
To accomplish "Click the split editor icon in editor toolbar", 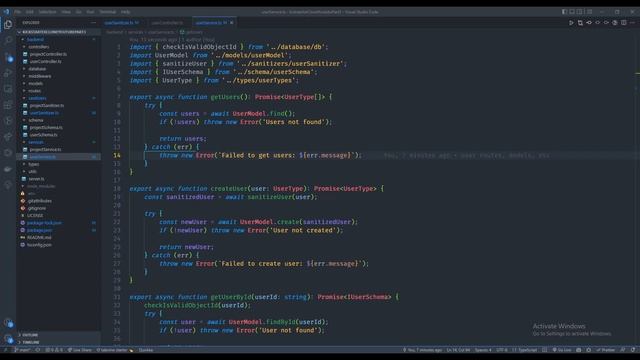I will click(x=624, y=23).
